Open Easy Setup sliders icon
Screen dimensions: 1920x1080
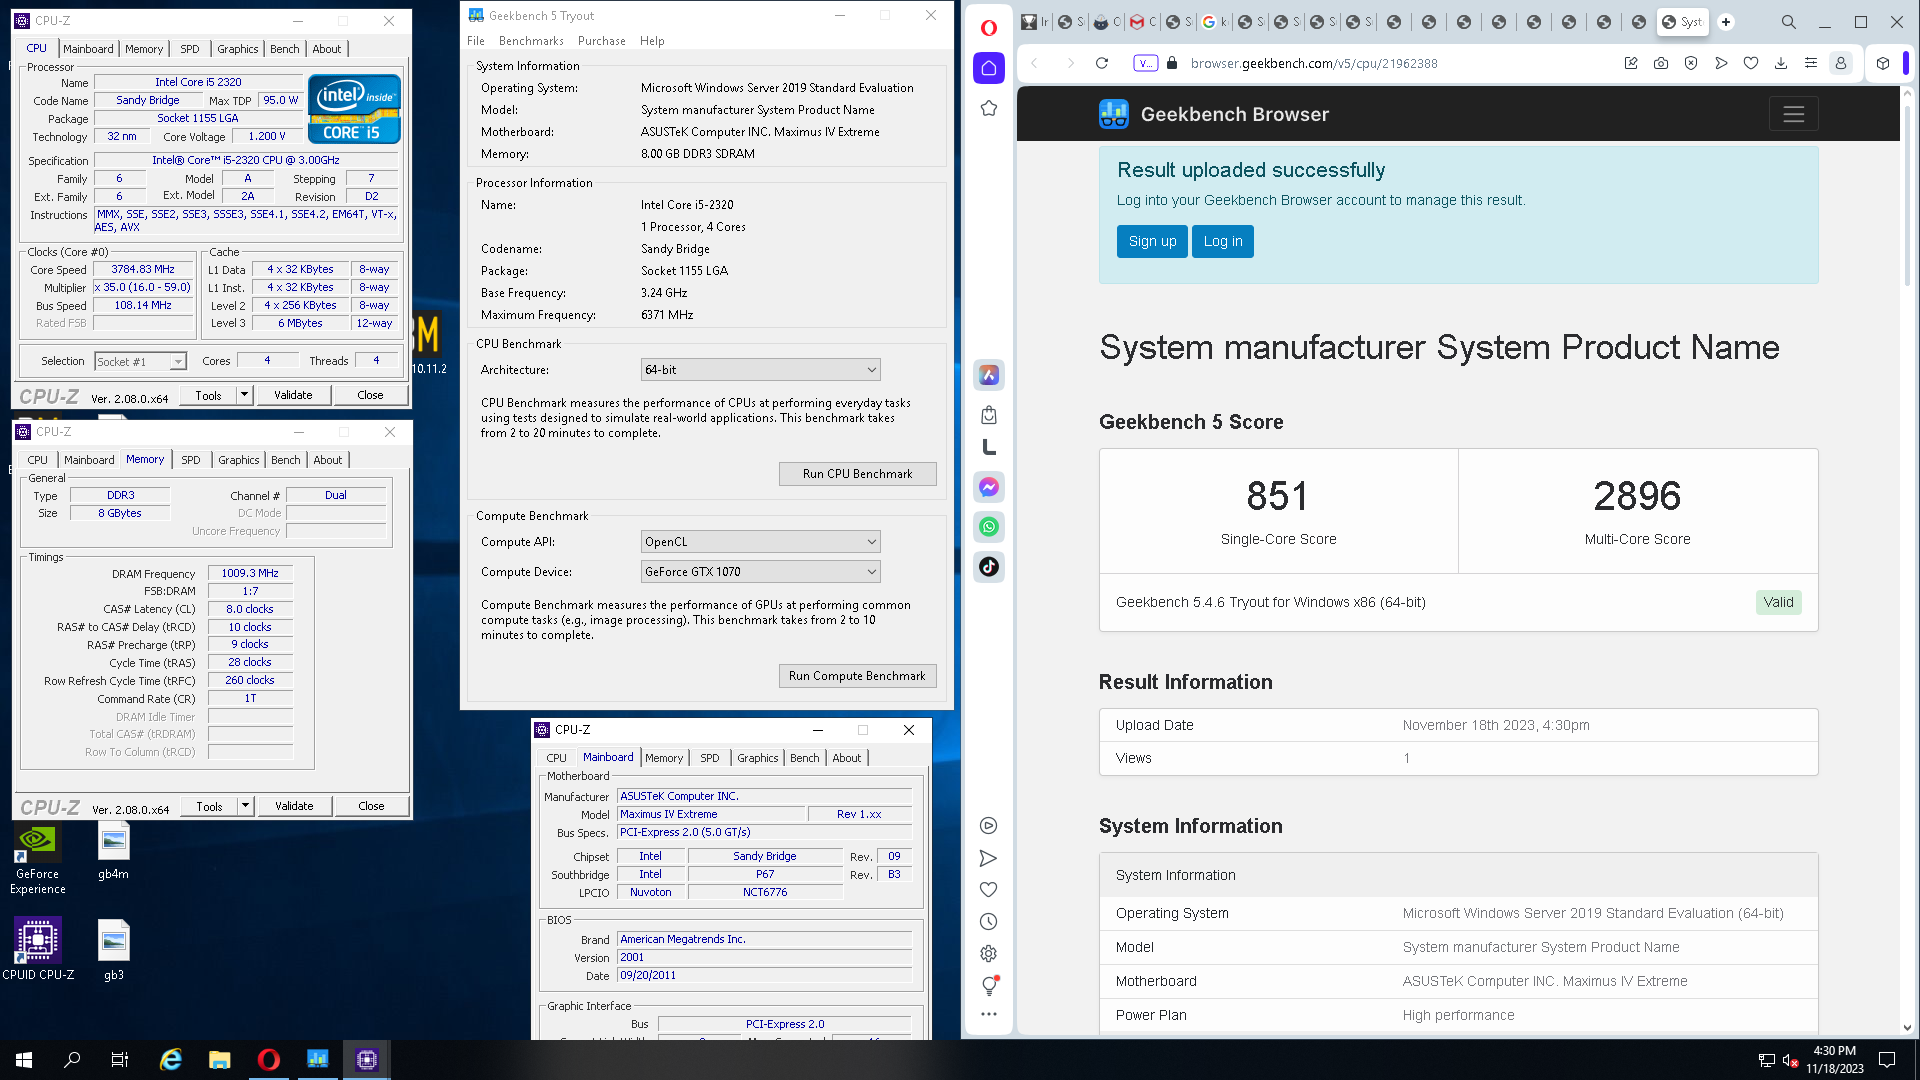(1811, 63)
